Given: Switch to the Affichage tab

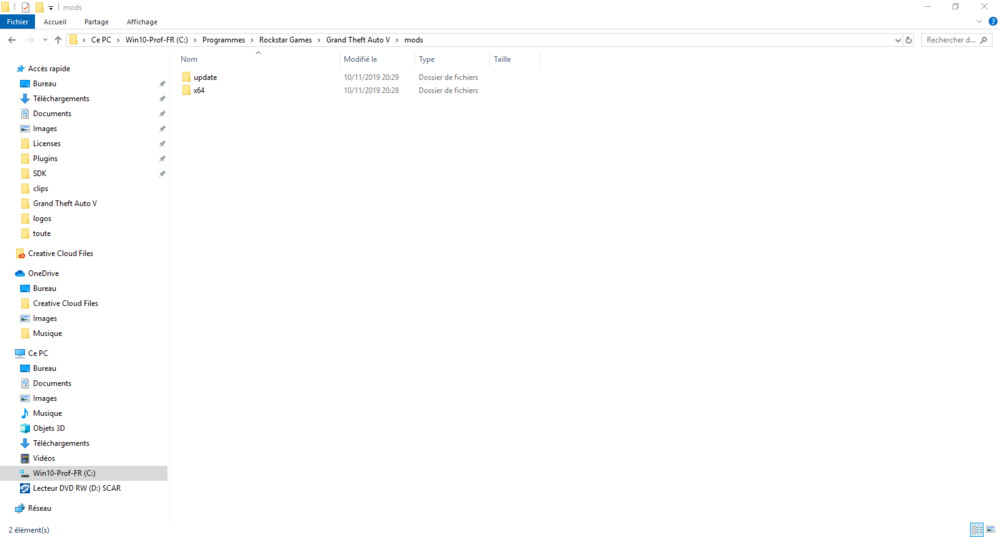Looking at the screenshot, I should 142,22.
